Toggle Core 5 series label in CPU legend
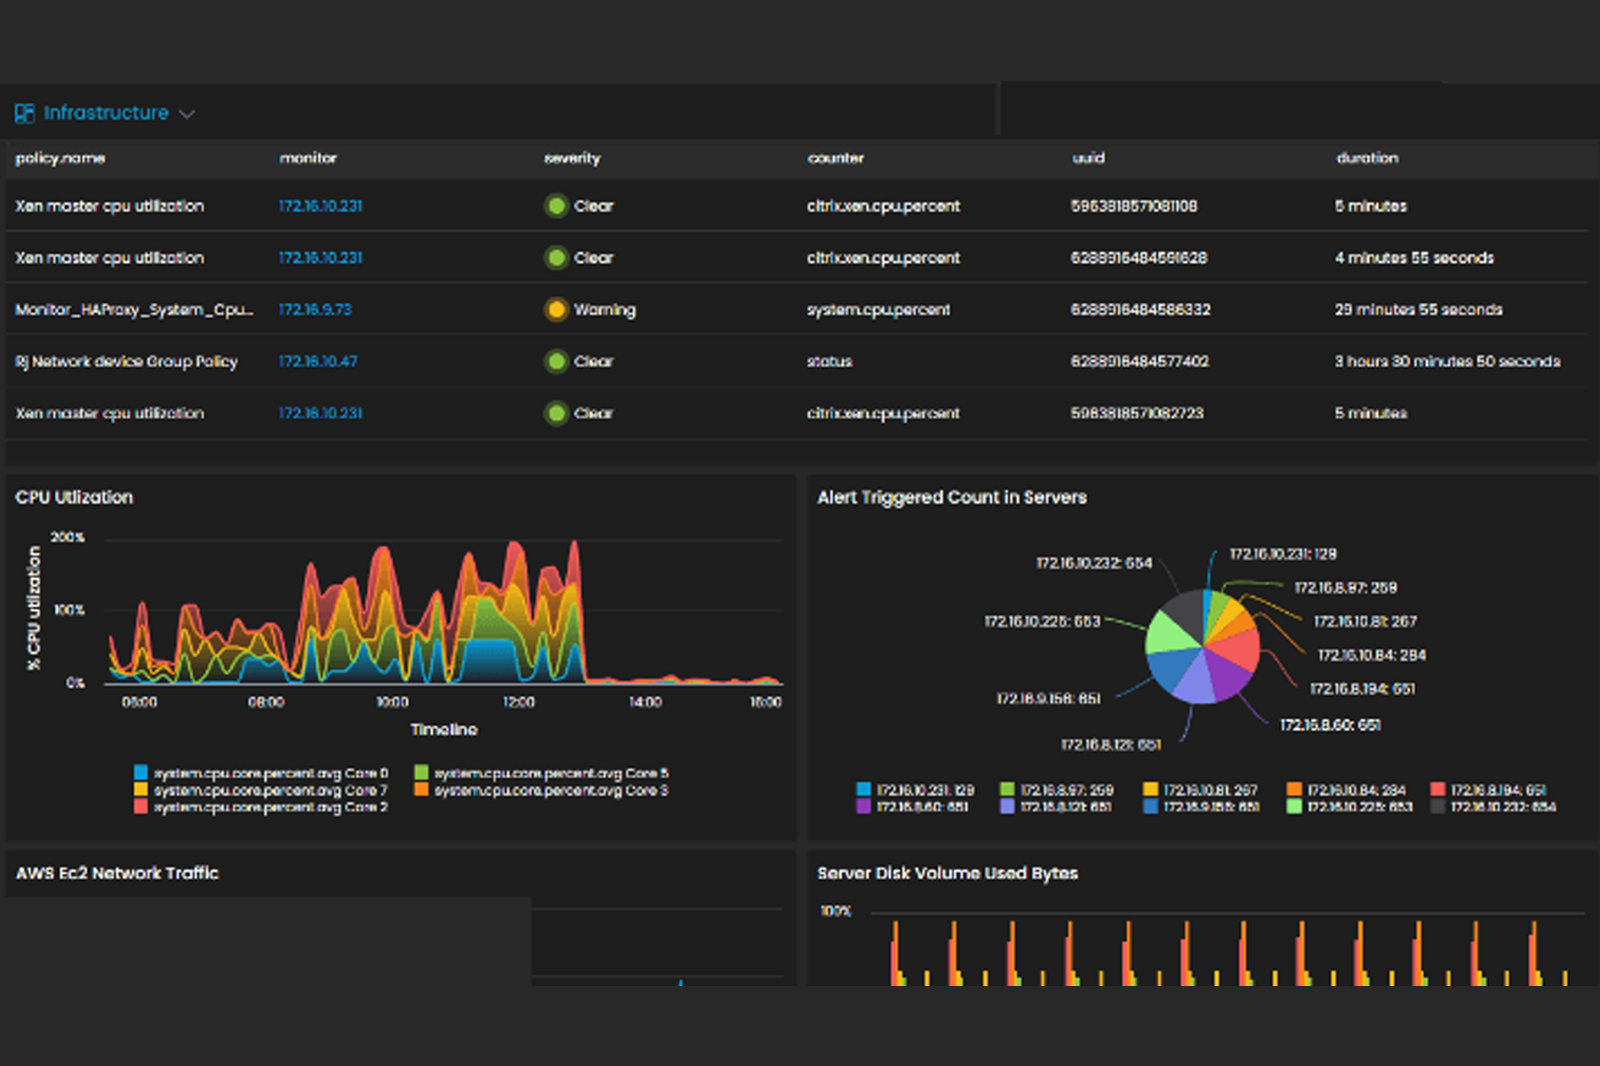 click(551, 773)
